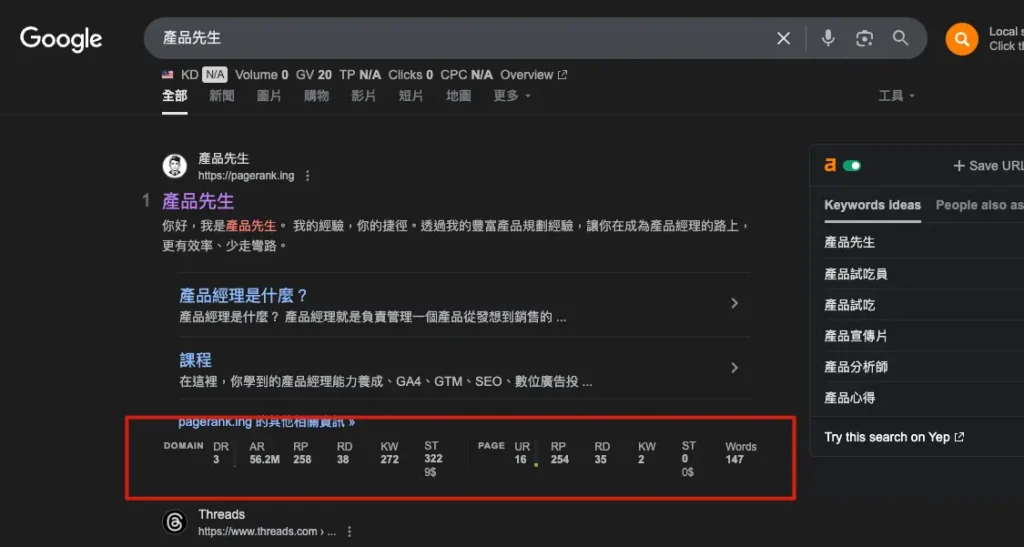Viewport: 1024px width, 547px height.
Task: Open the 工具 dropdown
Action: click(896, 96)
